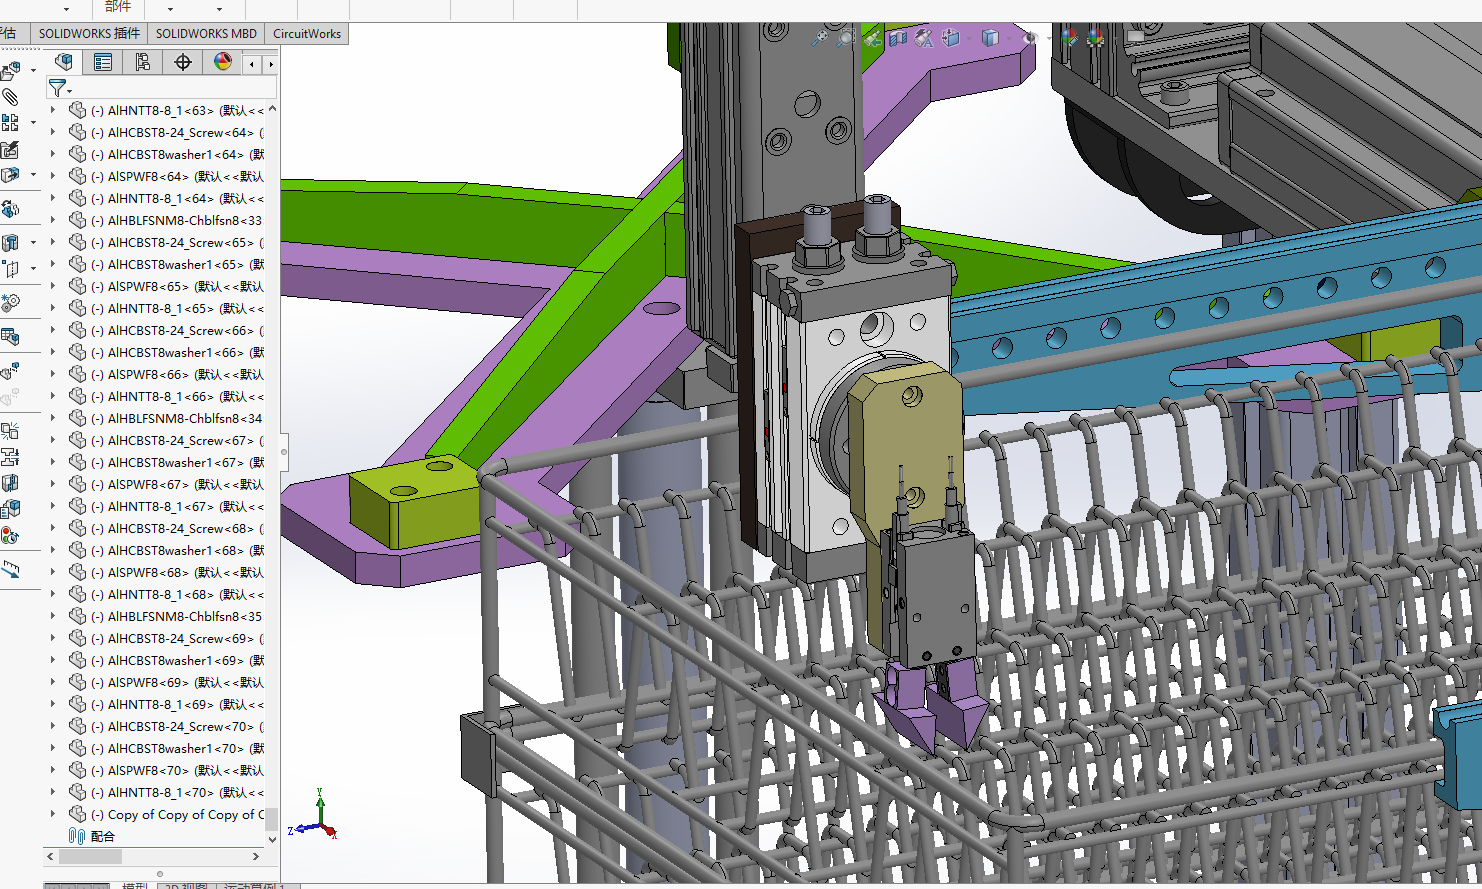1482x889 pixels.
Task: Click the 配合 mates paperclip icon
Action: (77, 836)
